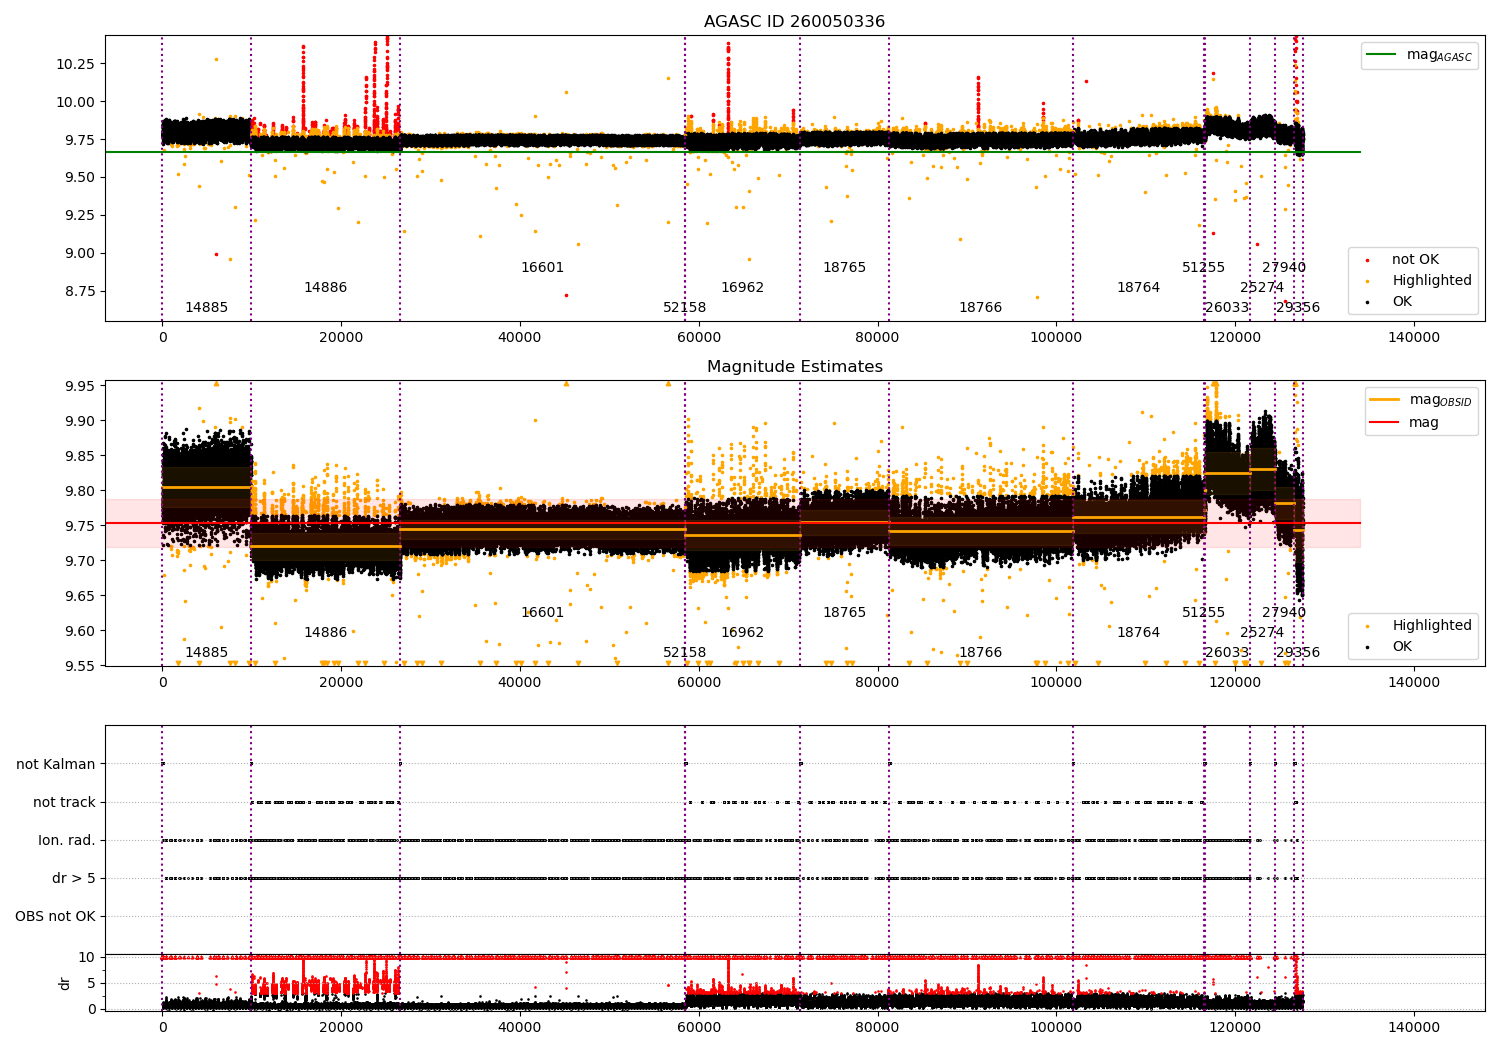The height and width of the screenshot is (1050, 1500).
Task: Click obsid label 52158 in Magnitude Estimates plot
Action: [x=685, y=653]
